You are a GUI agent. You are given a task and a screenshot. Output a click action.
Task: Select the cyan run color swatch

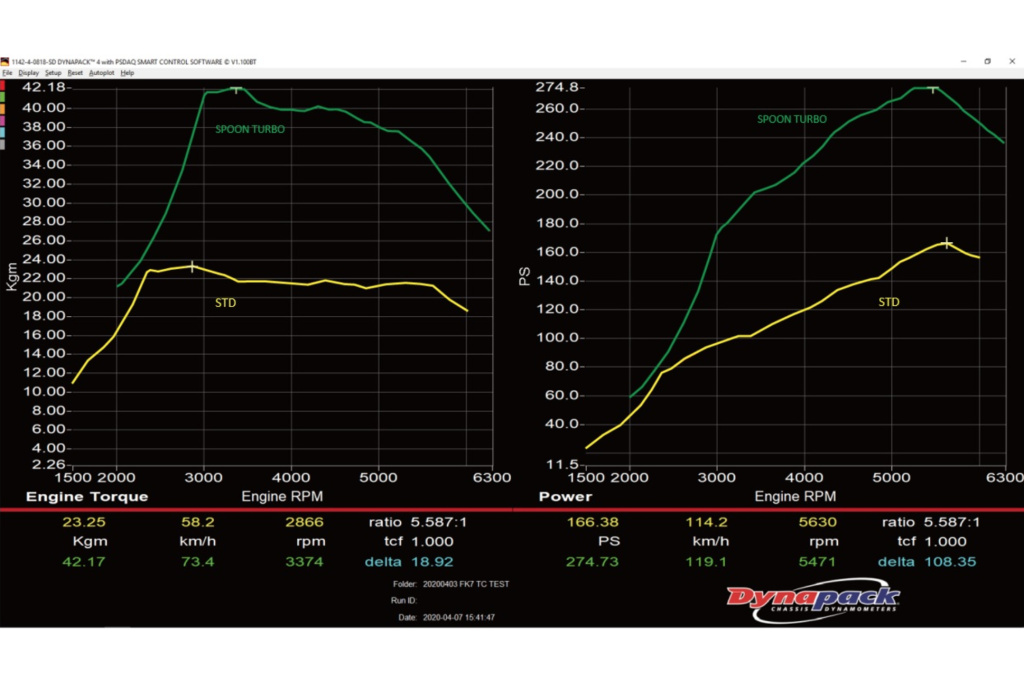[x=4, y=132]
